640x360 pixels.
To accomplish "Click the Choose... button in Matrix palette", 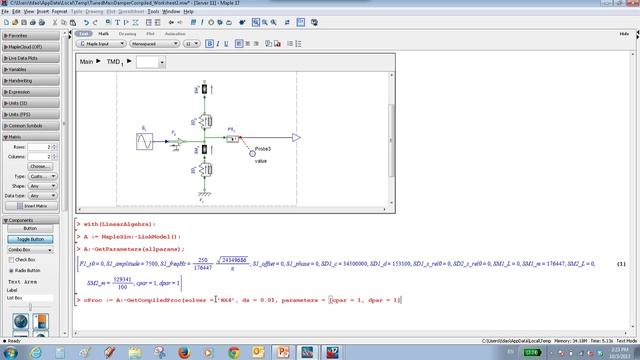I will pos(40,167).
